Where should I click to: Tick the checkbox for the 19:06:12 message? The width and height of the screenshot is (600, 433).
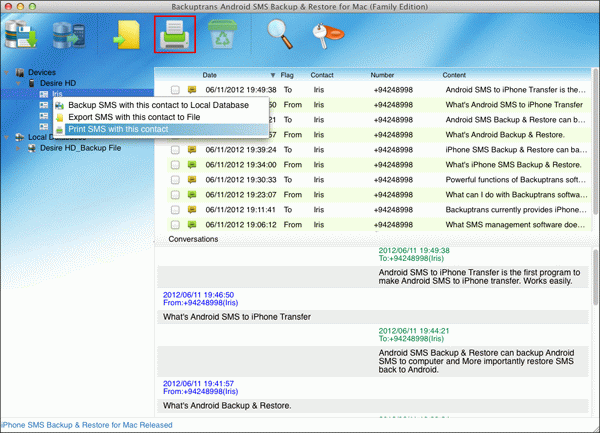[175, 225]
